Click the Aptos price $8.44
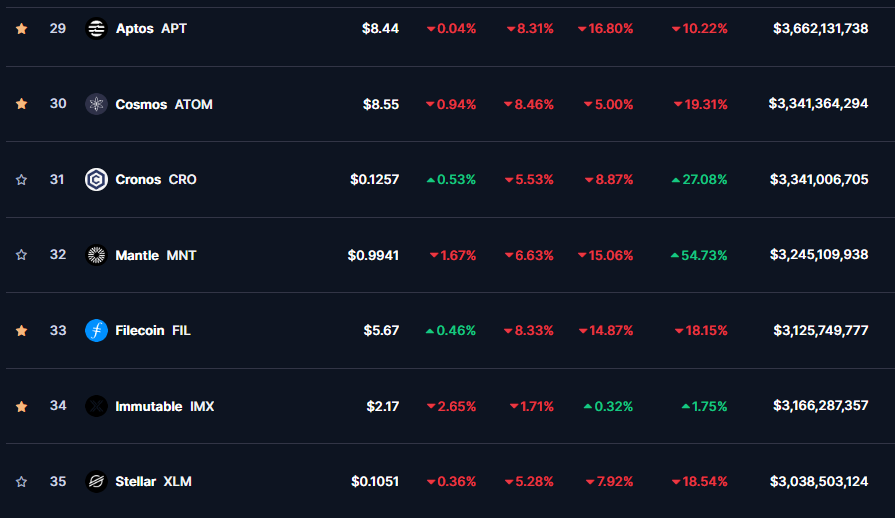895x518 pixels. tap(380, 29)
